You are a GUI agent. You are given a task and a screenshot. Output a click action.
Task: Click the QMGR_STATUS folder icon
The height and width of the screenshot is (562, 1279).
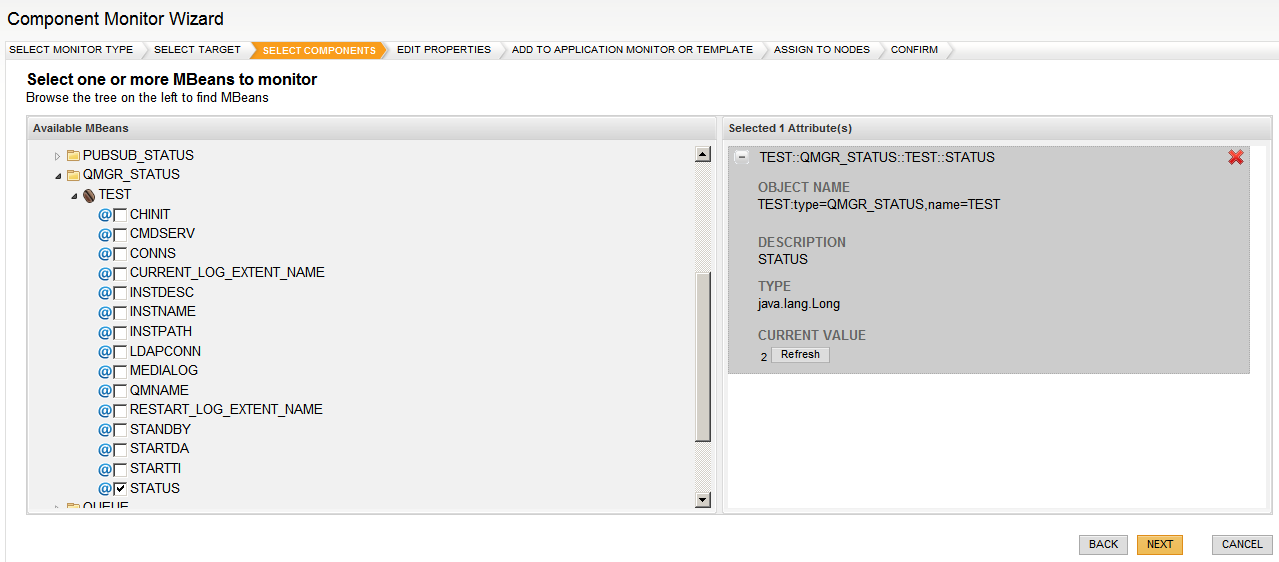pos(73,175)
